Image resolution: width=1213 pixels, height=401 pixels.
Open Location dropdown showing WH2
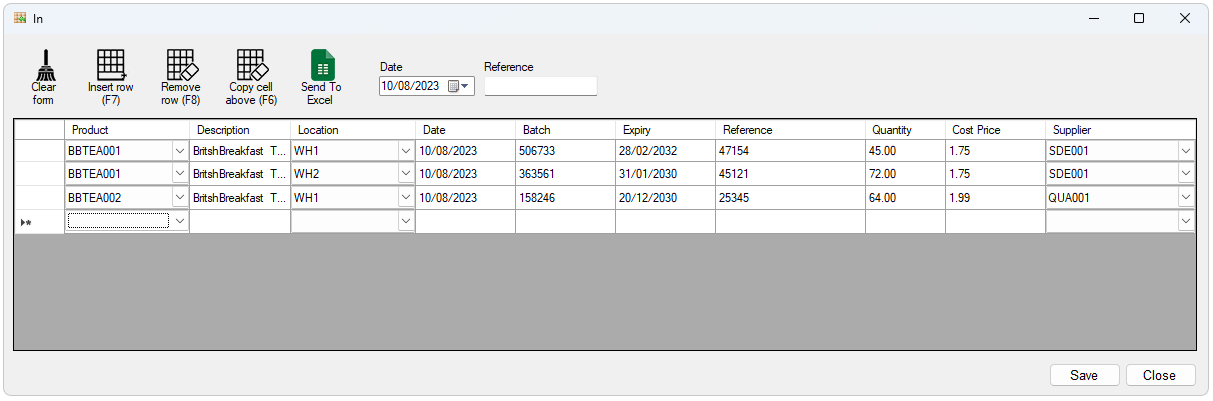pos(405,174)
